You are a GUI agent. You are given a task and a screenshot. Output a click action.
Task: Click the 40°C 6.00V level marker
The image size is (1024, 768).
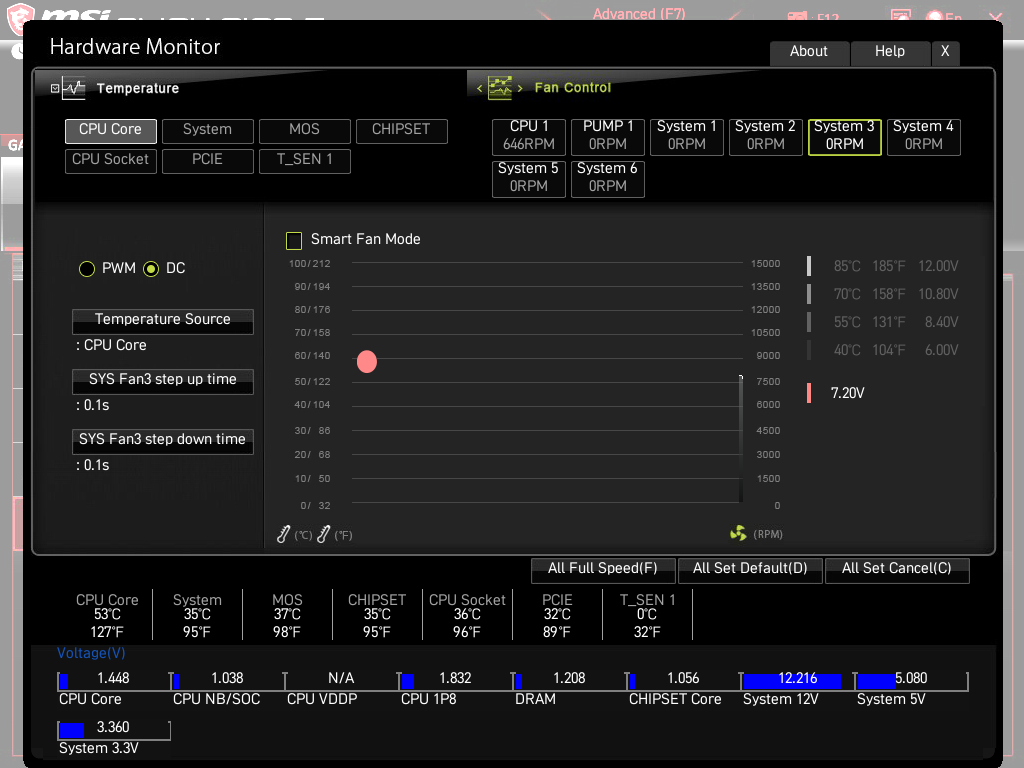coord(809,350)
